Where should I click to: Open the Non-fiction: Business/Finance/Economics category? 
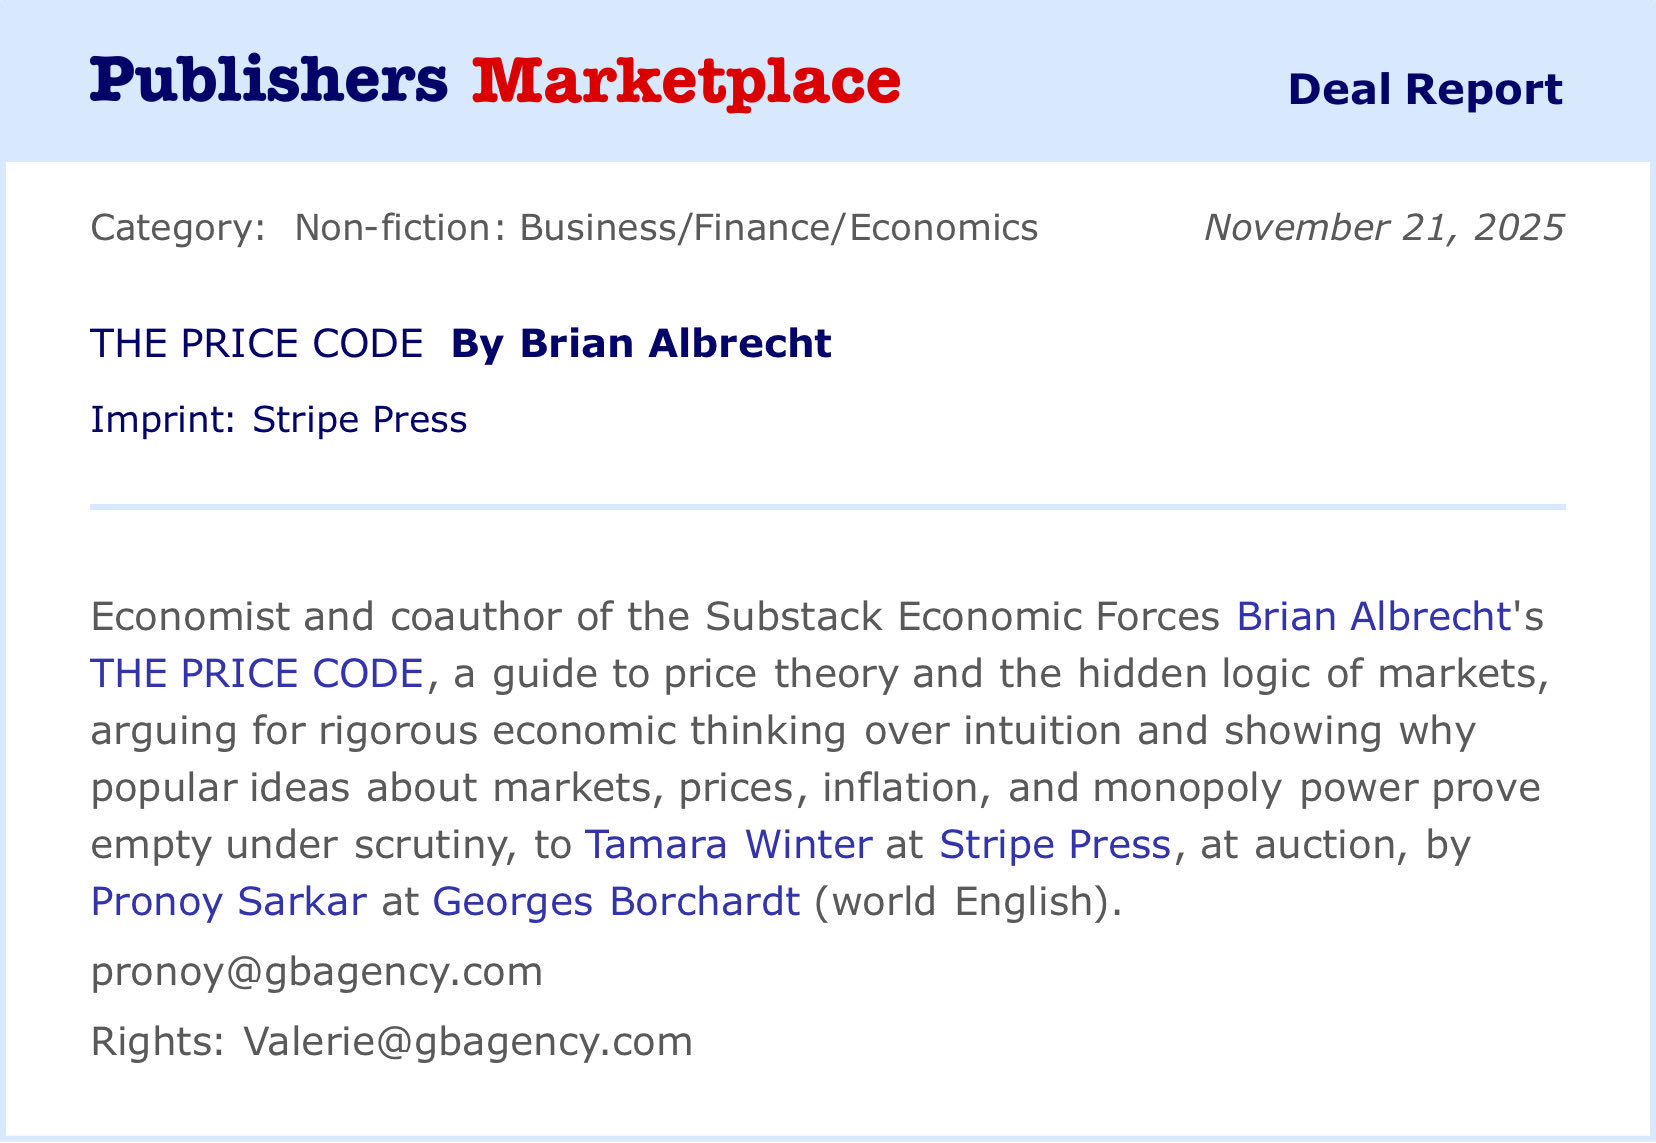coord(666,228)
